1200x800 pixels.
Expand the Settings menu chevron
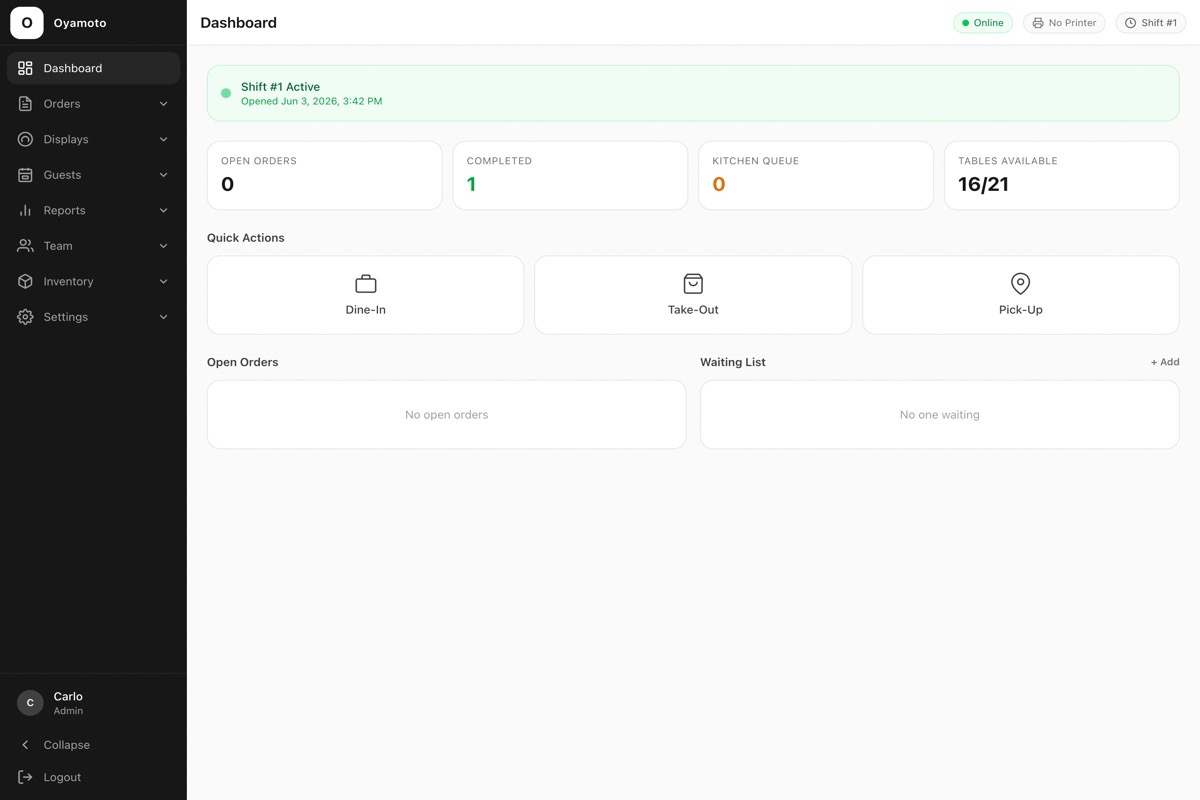tap(164, 317)
